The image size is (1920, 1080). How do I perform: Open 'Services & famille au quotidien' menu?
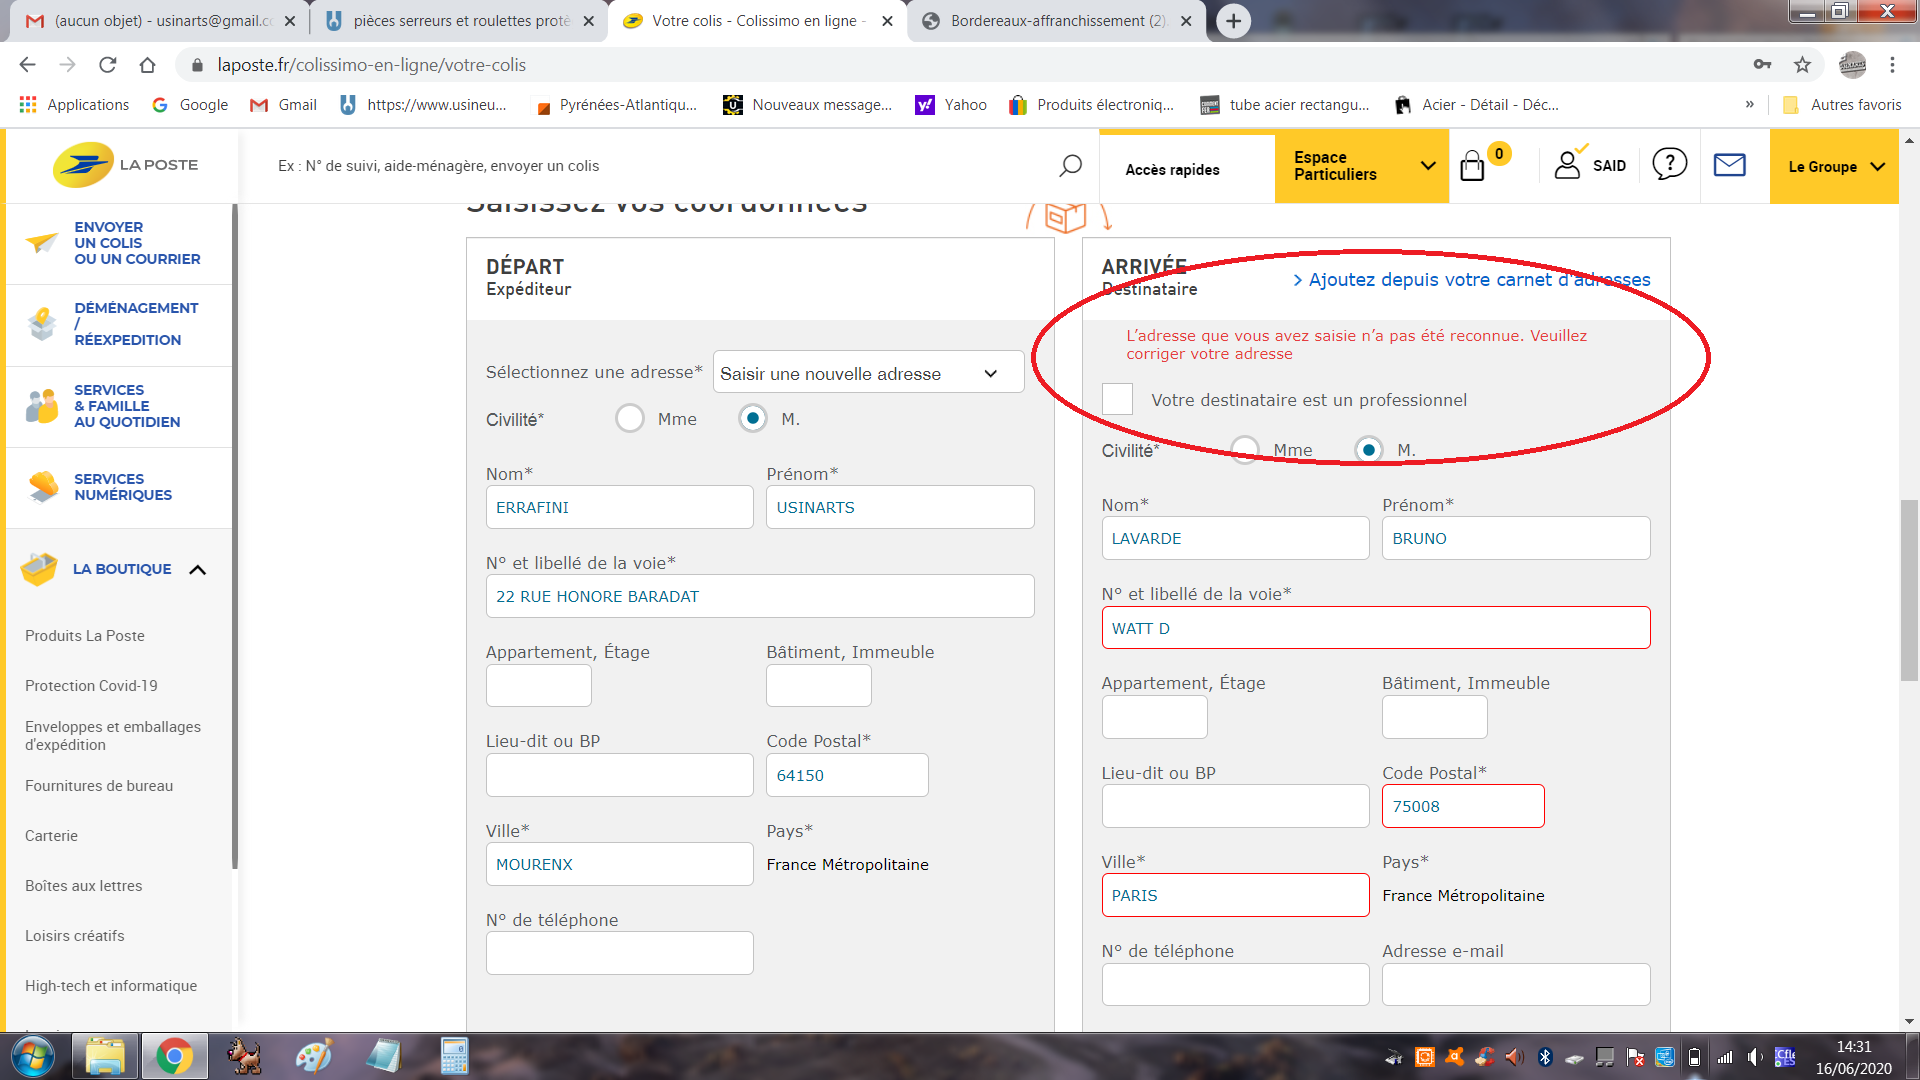(118, 406)
